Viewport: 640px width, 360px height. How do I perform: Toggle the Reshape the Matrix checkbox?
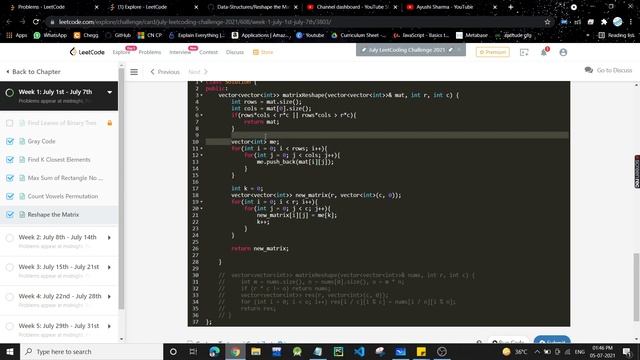pos(10,215)
